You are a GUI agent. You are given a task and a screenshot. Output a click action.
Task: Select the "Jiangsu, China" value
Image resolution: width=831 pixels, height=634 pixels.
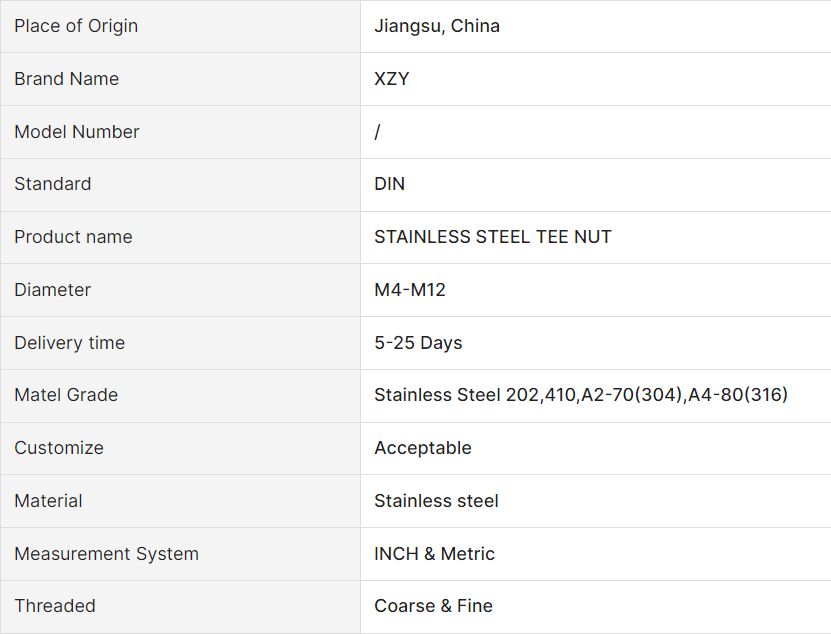(x=437, y=26)
